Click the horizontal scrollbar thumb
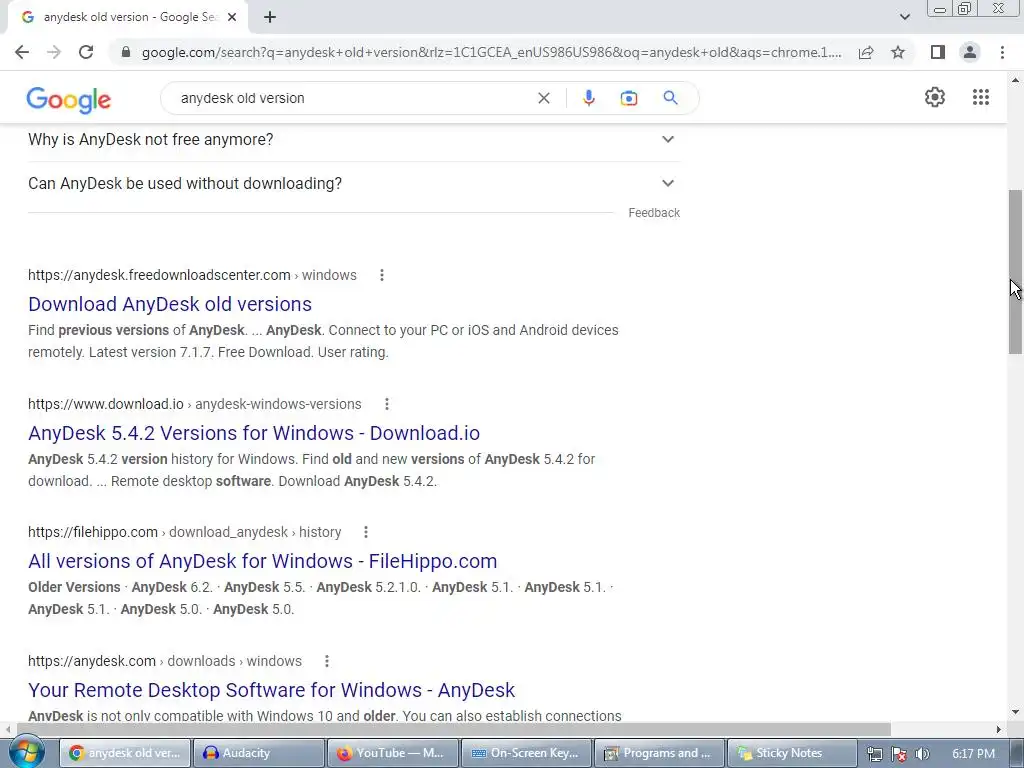This screenshot has height=768, width=1024. click(454, 729)
